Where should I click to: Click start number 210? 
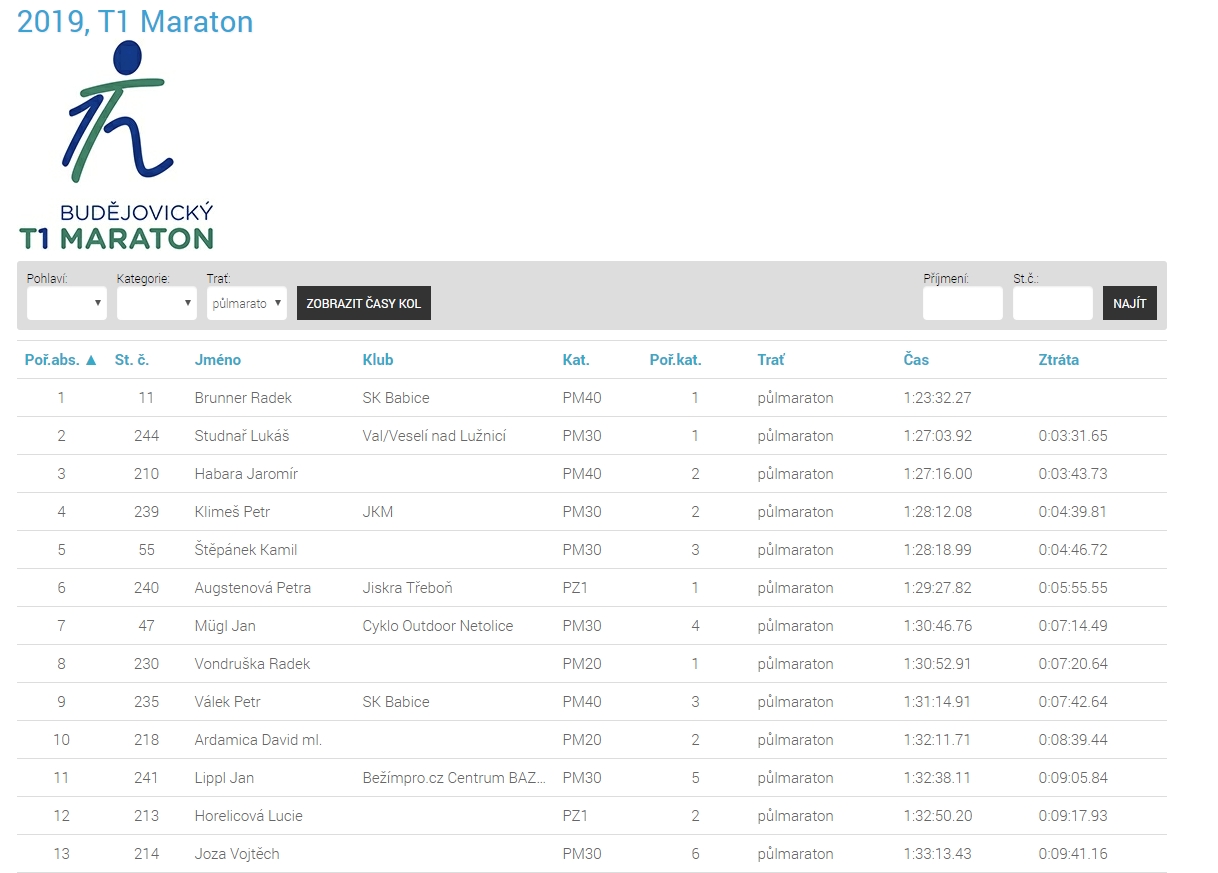click(146, 474)
